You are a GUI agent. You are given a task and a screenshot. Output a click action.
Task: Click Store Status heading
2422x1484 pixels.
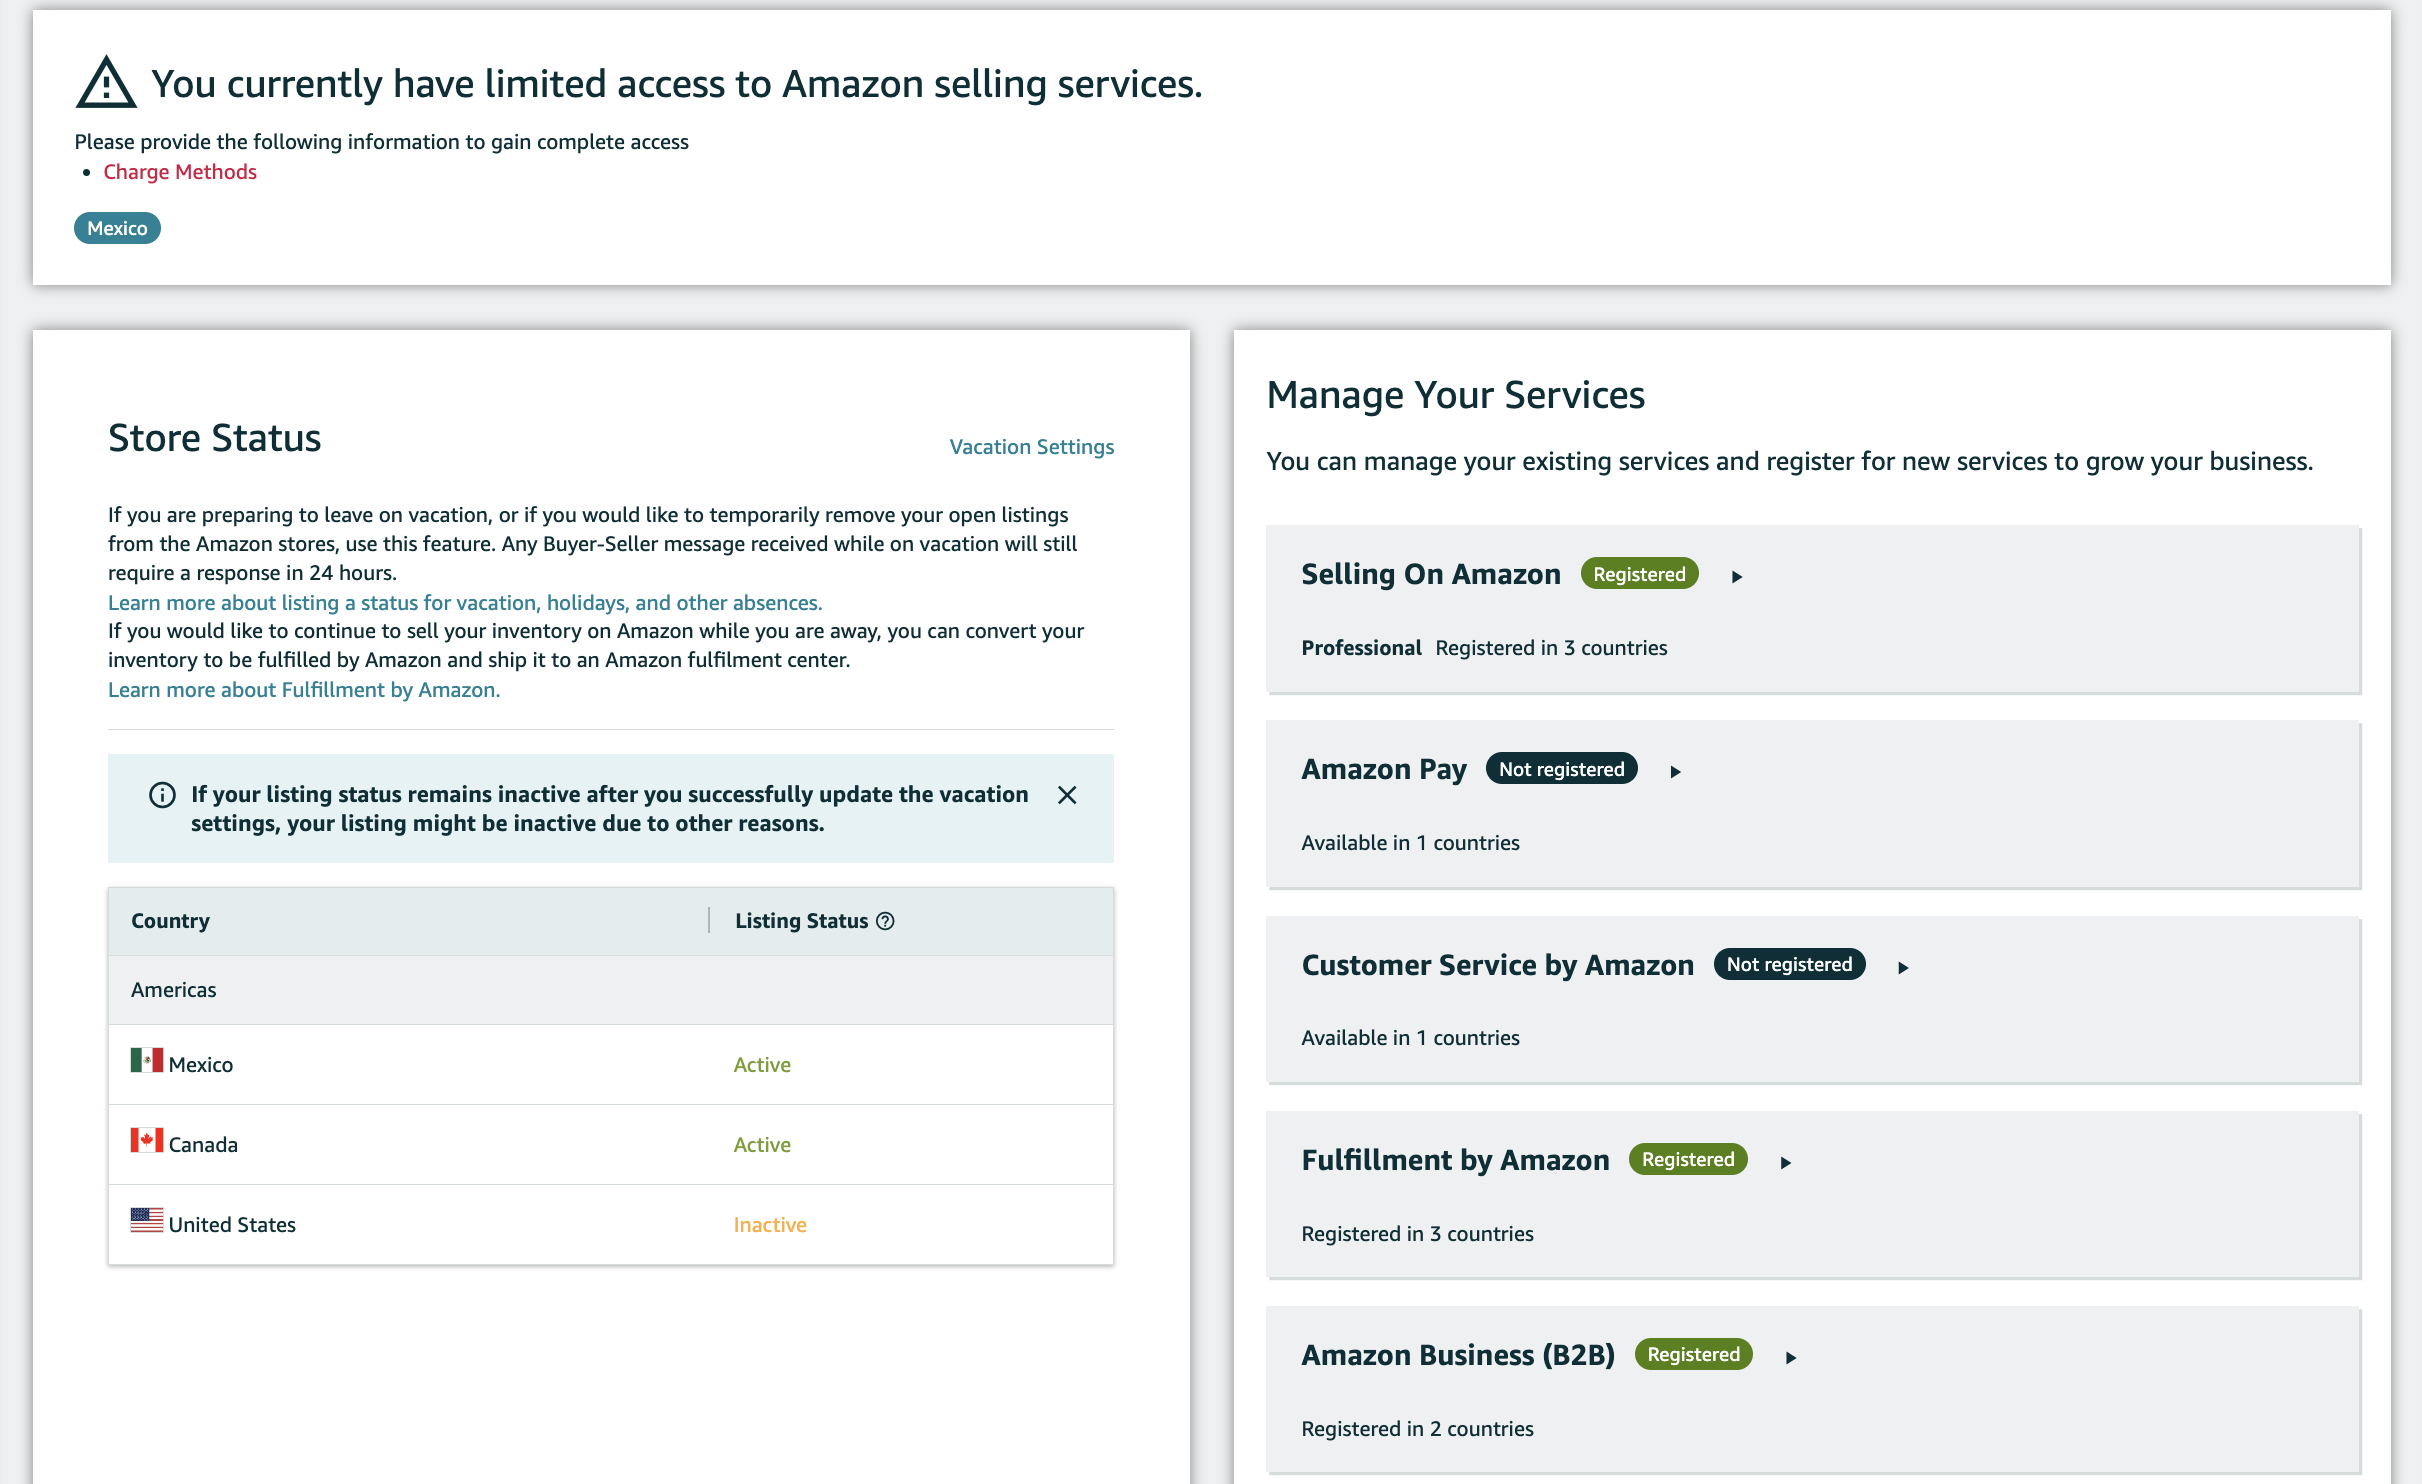pyautogui.click(x=214, y=438)
